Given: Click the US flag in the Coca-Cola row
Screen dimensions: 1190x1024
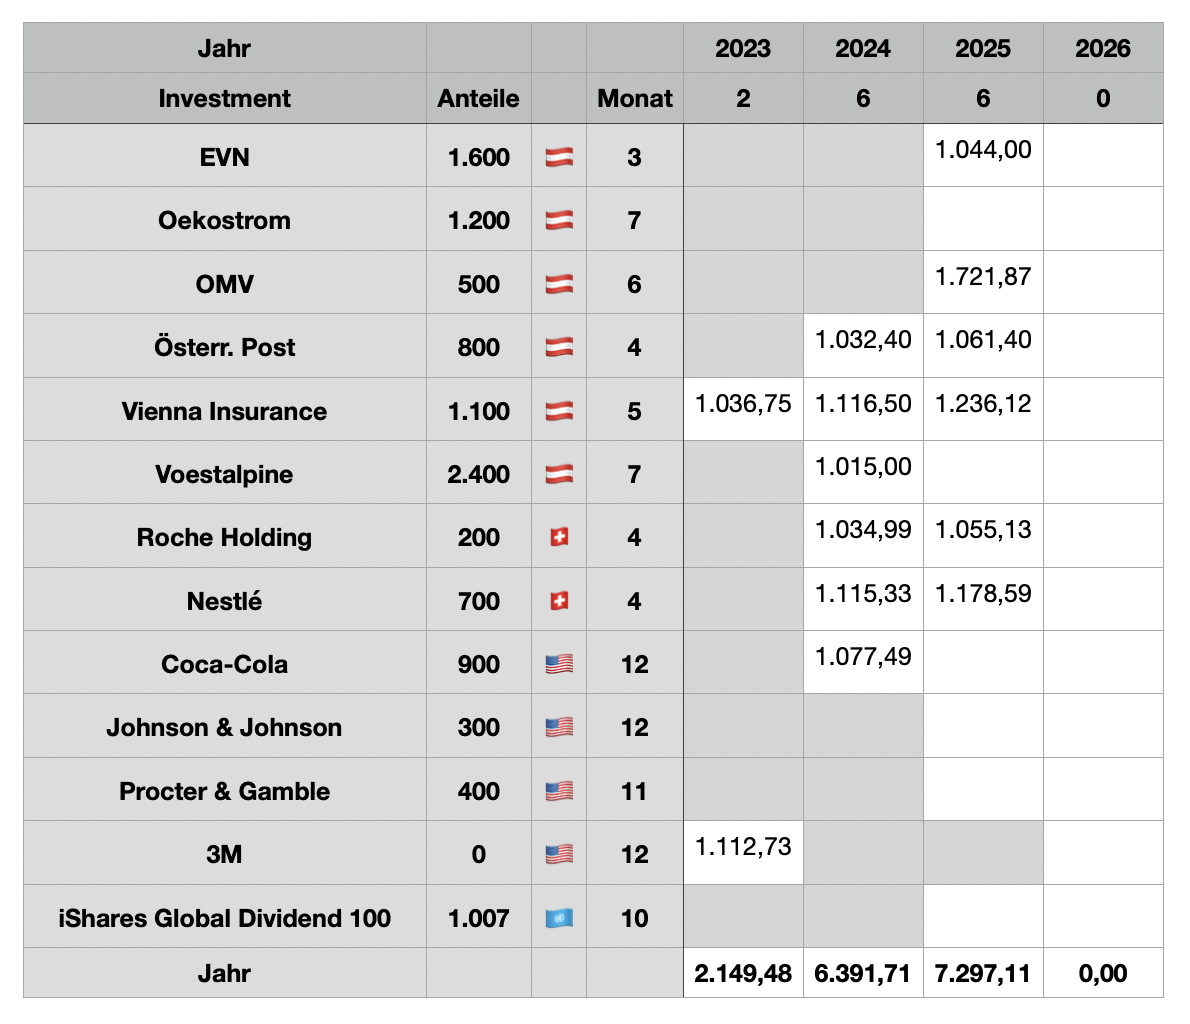Looking at the screenshot, I should [x=559, y=664].
